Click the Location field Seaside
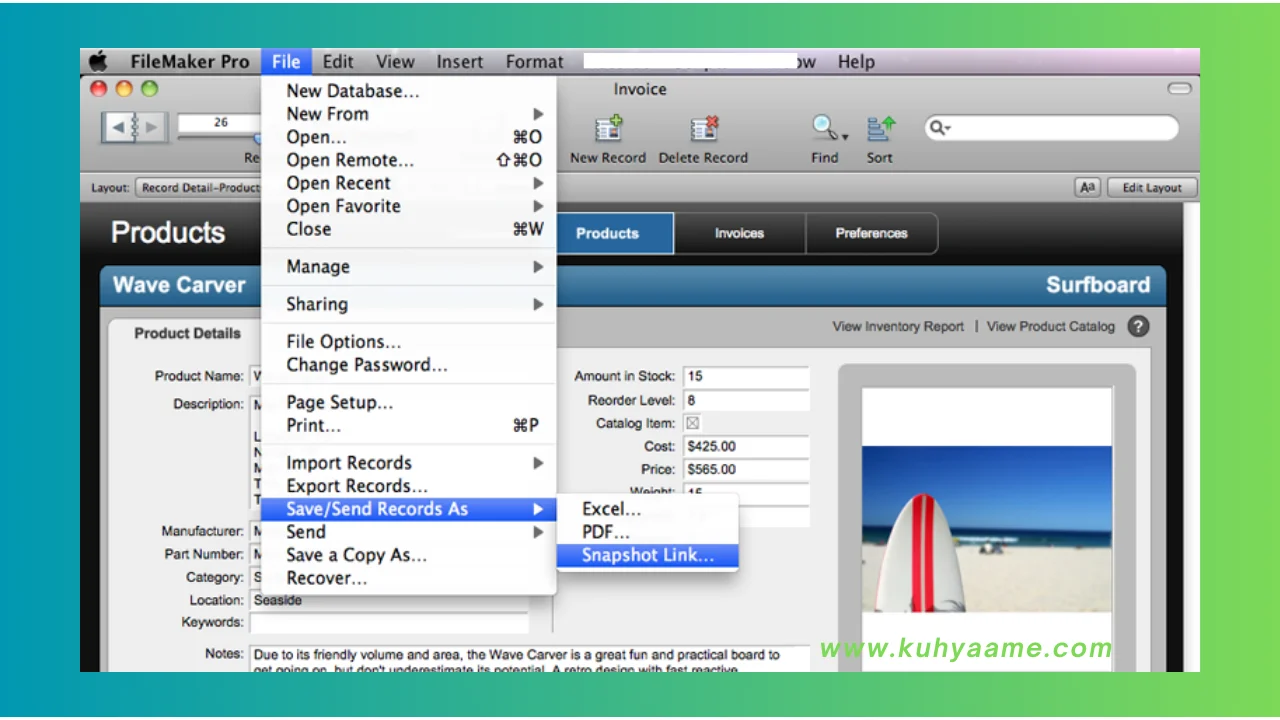Image resolution: width=1280 pixels, height=720 pixels. 389,600
